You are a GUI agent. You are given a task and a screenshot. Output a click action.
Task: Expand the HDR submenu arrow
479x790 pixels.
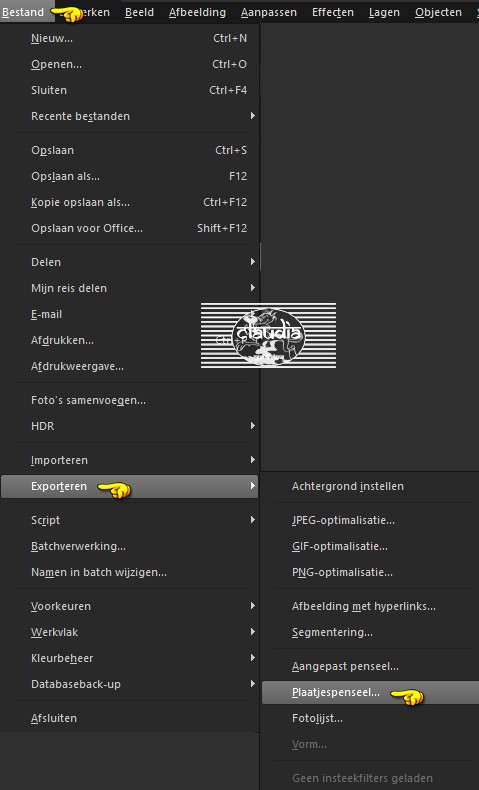pos(252,426)
